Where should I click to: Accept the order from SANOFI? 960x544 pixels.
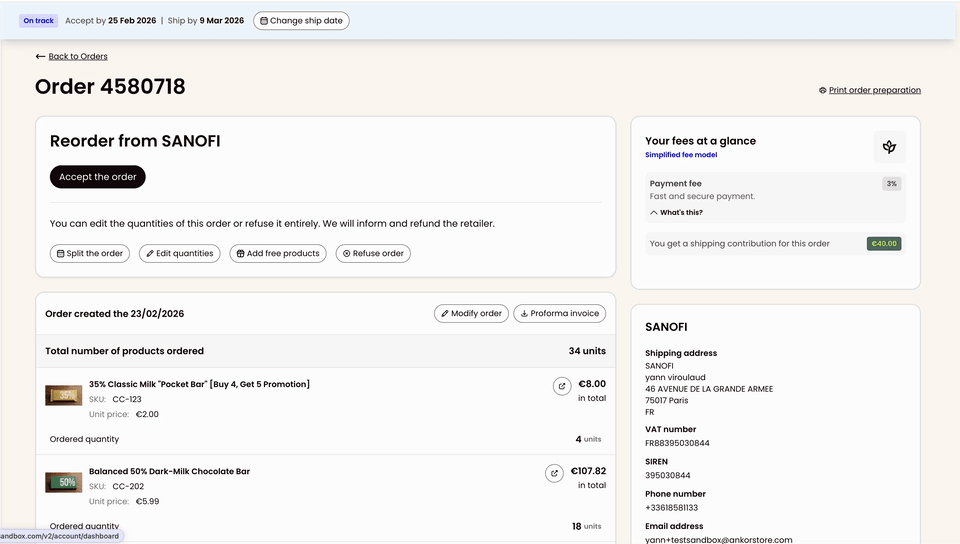click(98, 177)
